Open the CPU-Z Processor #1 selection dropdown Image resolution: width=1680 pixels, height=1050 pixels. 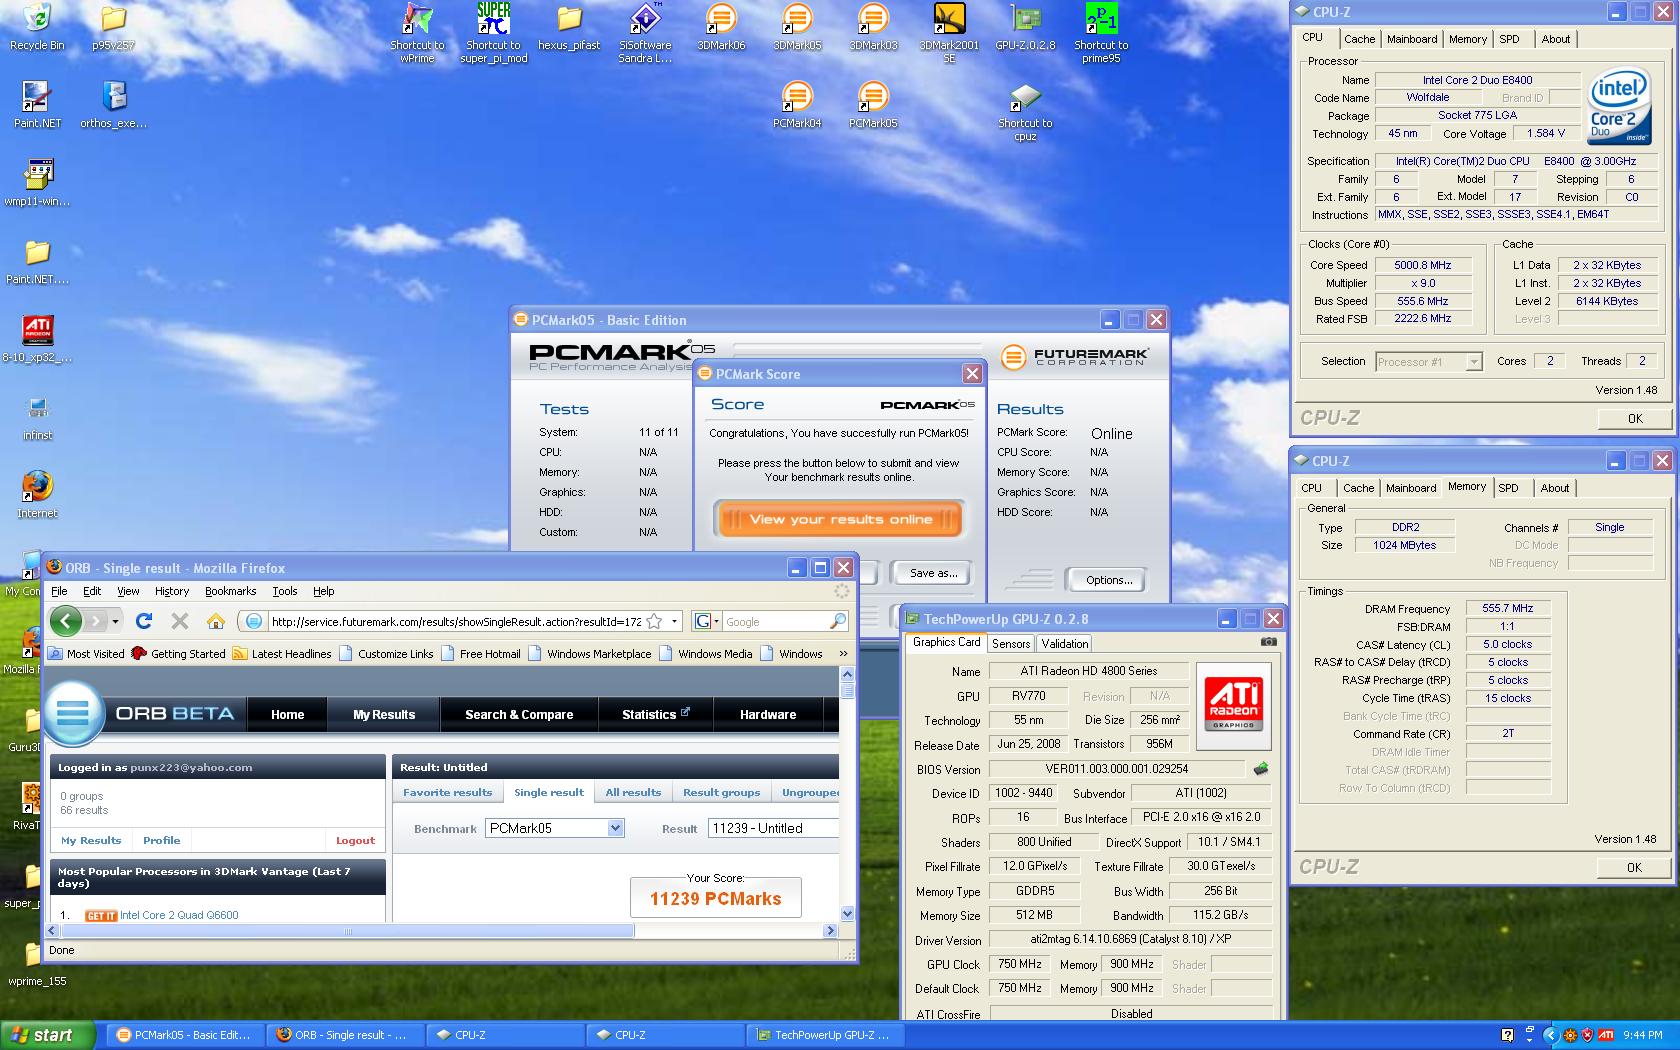coord(1429,362)
